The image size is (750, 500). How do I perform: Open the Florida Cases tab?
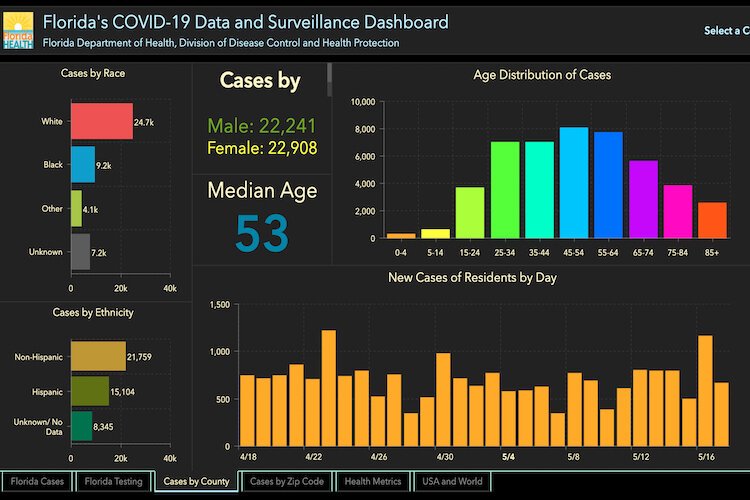[39, 481]
